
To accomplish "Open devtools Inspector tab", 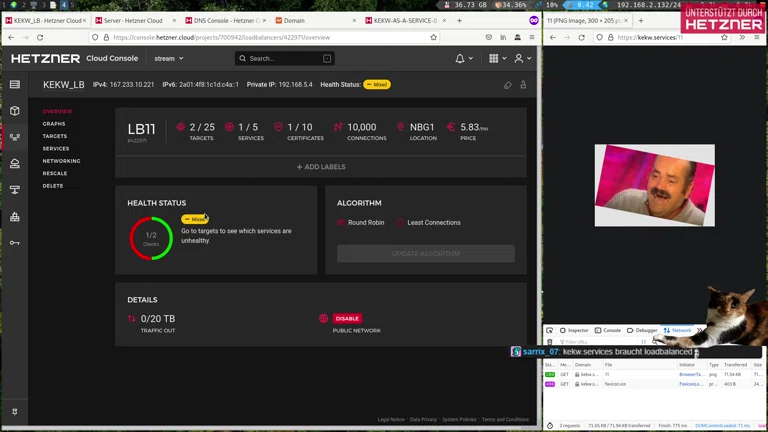I will click(574, 330).
